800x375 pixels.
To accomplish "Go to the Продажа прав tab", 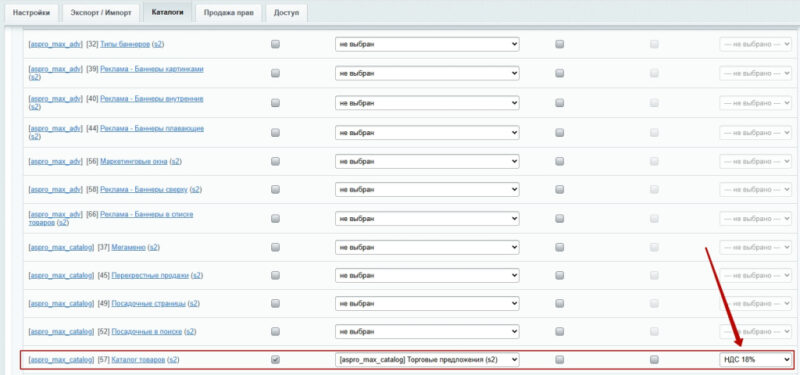I will coord(229,13).
